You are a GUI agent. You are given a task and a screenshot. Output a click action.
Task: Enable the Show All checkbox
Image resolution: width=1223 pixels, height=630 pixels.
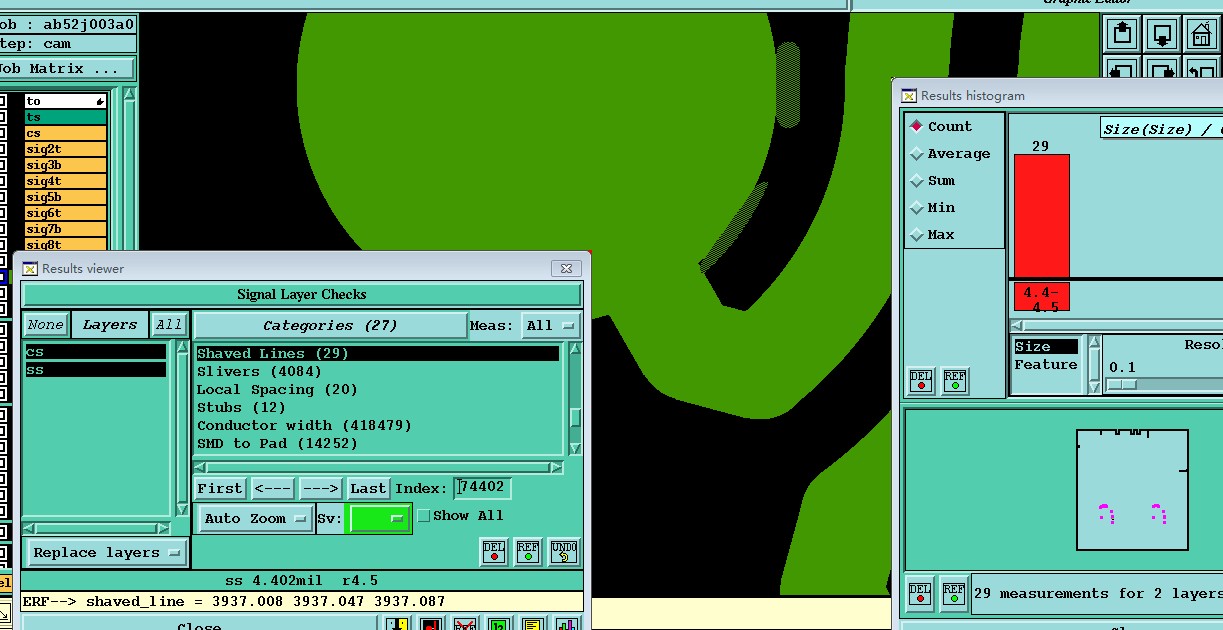424,516
